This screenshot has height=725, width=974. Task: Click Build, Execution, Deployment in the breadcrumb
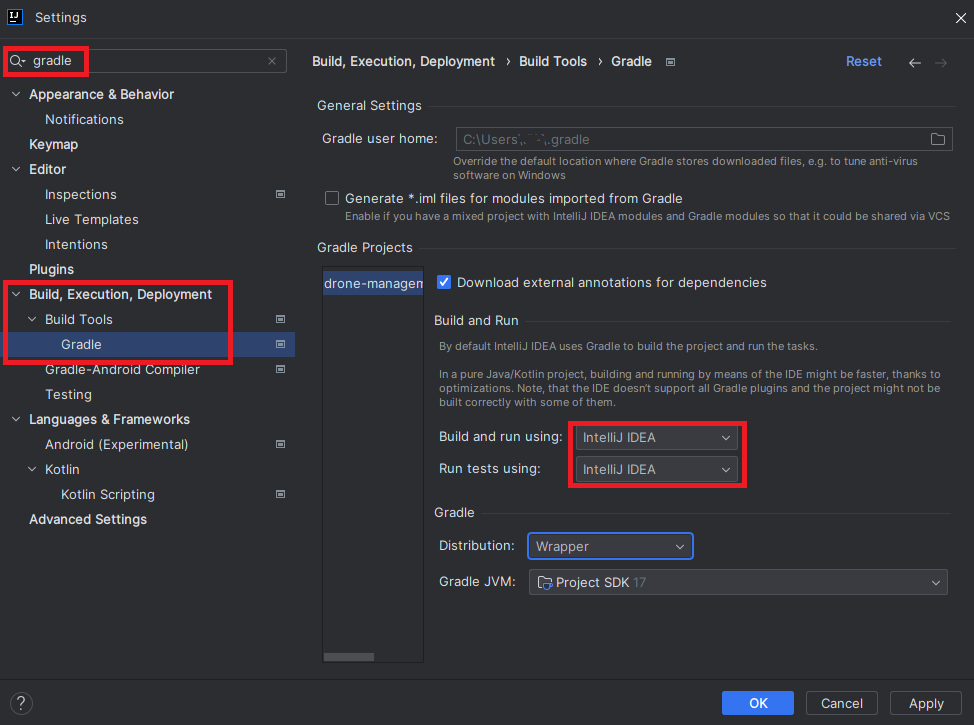(x=403, y=62)
